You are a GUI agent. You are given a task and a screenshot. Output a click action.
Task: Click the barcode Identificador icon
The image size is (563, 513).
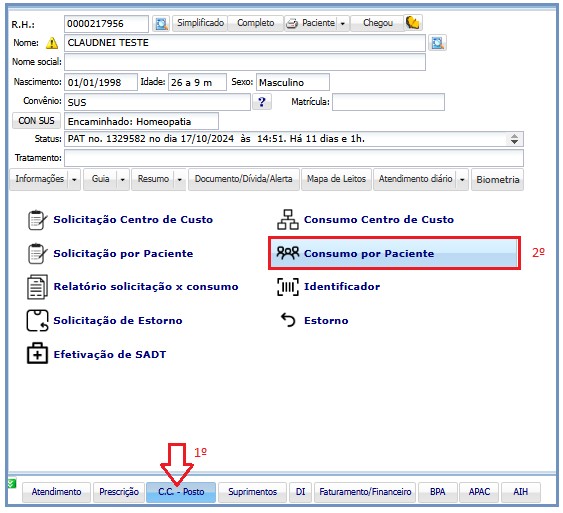click(287, 286)
